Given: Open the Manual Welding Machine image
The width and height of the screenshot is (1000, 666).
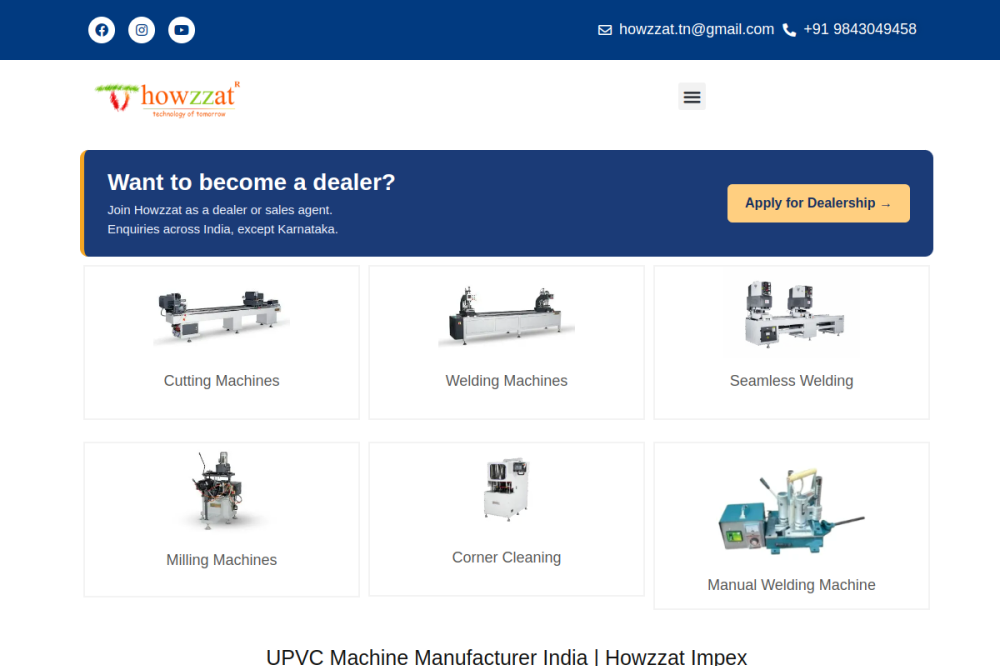Looking at the screenshot, I should pyautogui.click(x=791, y=510).
